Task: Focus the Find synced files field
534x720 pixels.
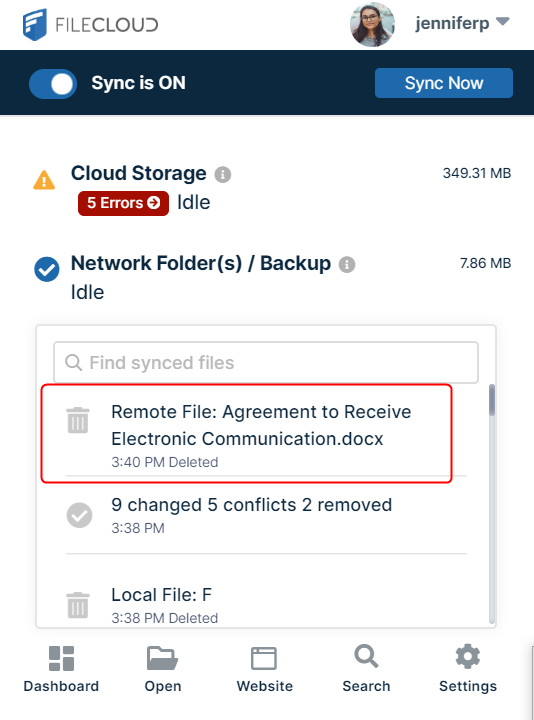Action: (x=266, y=362)
